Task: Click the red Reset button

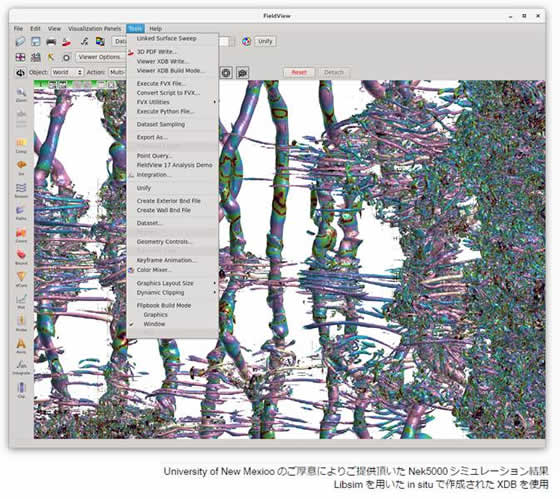Action: click(x=299, y=73)
